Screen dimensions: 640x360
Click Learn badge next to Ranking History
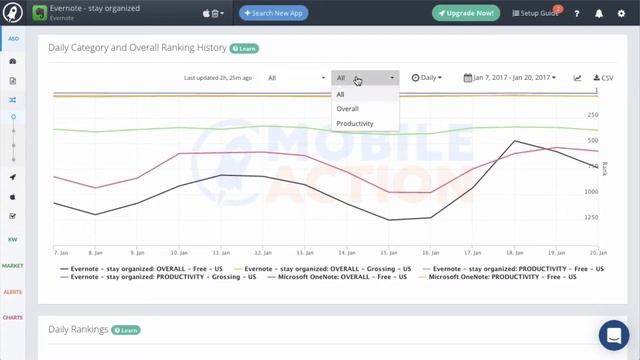[244, 49]
